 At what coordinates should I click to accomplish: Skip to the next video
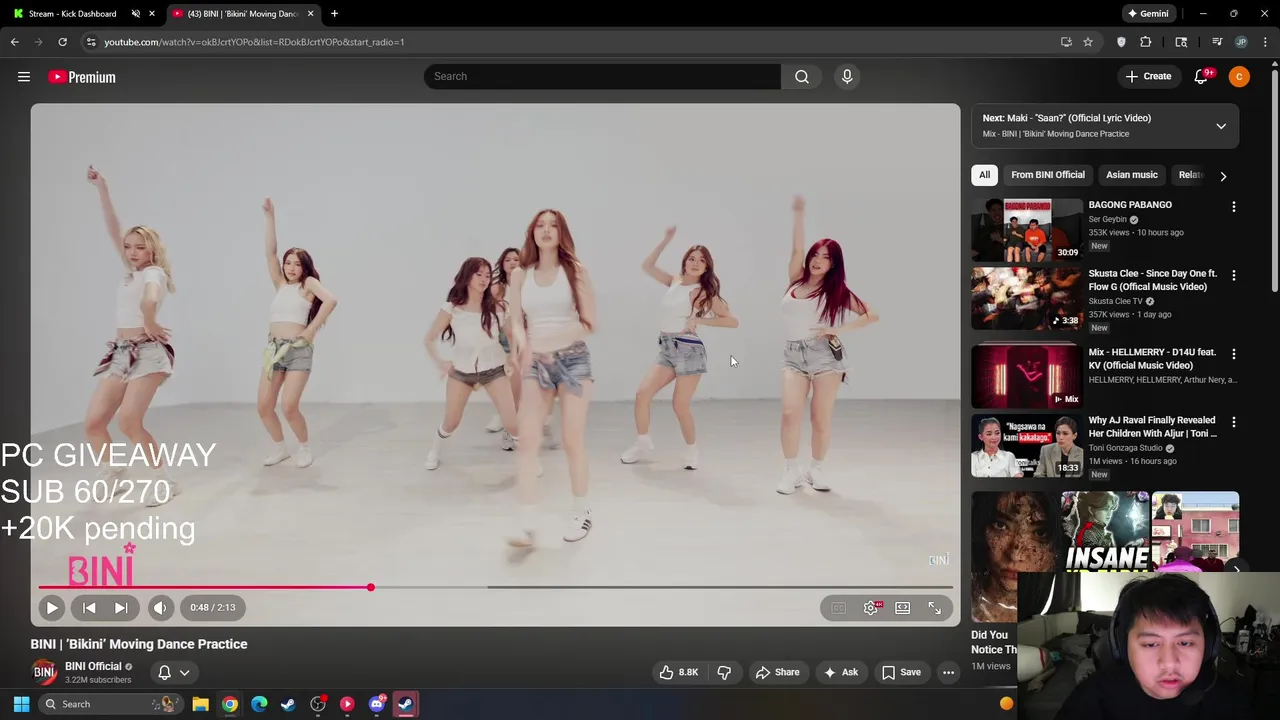[x=121, y=607]
